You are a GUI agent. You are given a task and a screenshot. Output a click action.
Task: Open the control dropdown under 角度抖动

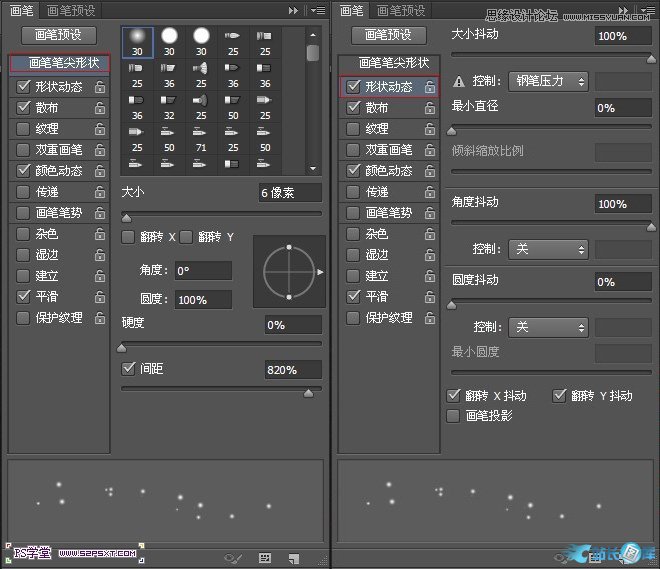point(548,249)
